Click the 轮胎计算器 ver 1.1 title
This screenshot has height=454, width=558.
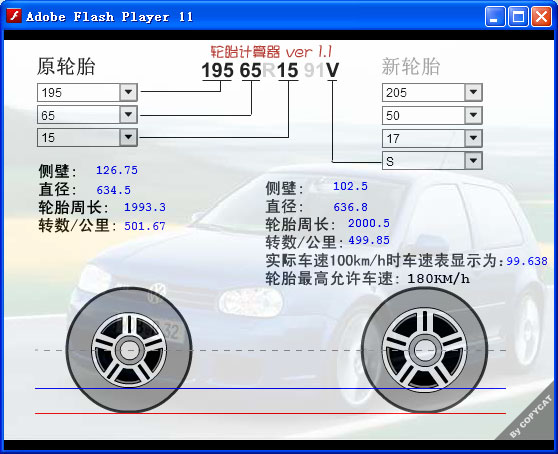pos(271,52)
